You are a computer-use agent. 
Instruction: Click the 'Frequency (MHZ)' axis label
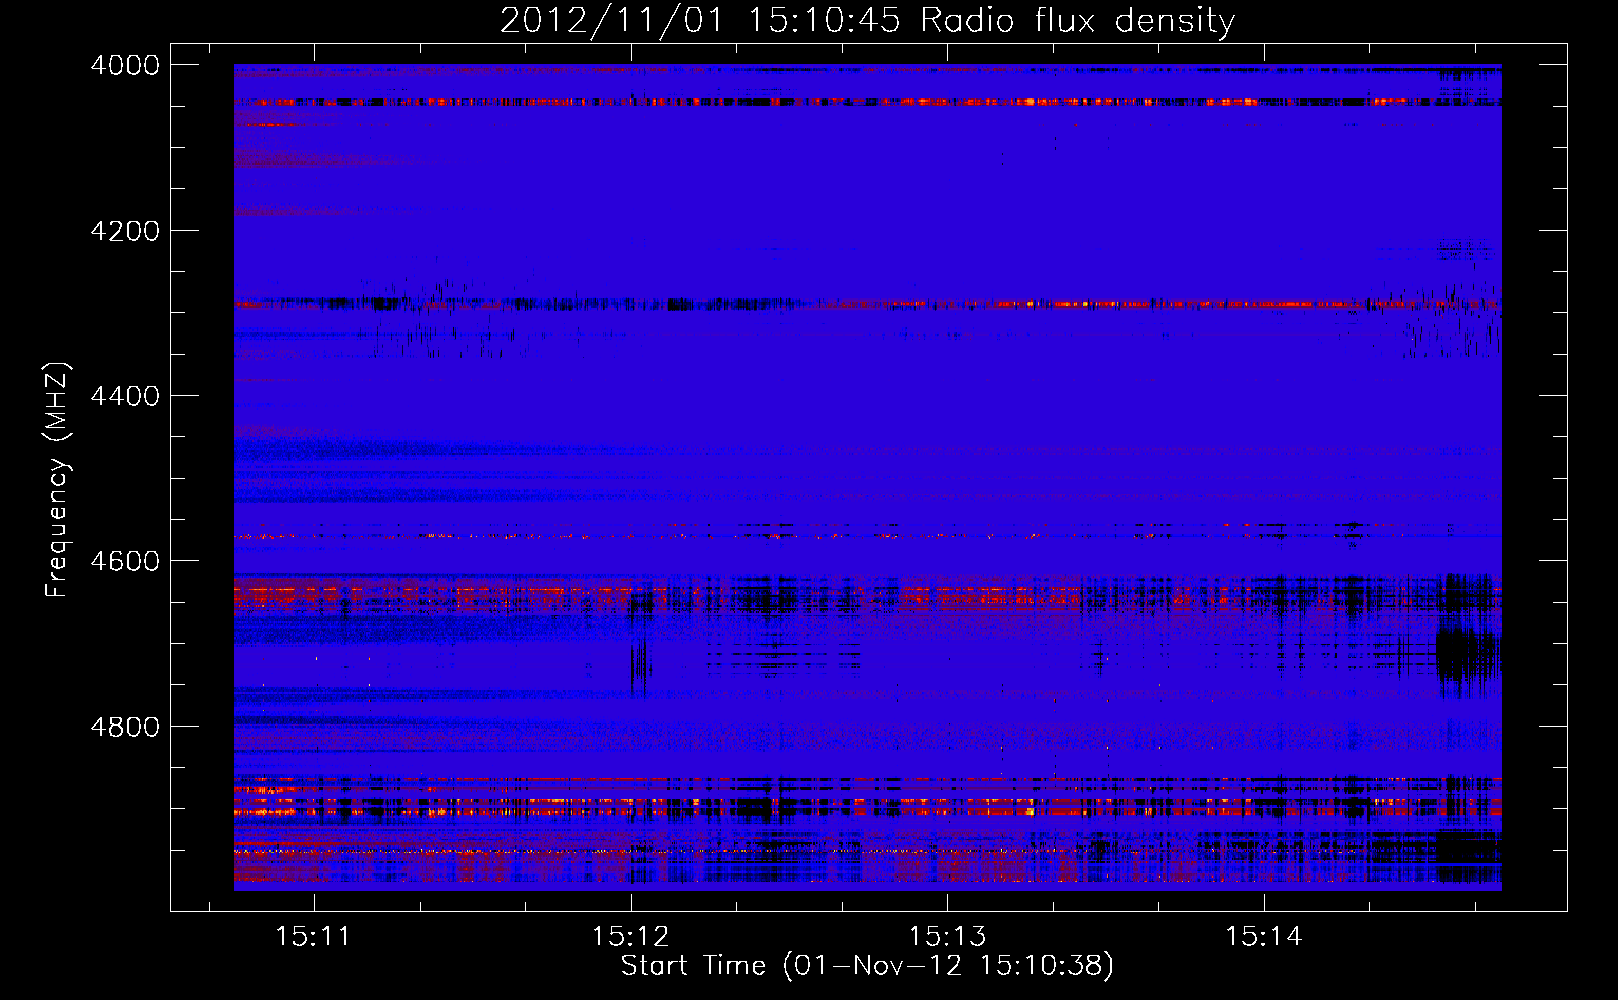click(57, 480)
